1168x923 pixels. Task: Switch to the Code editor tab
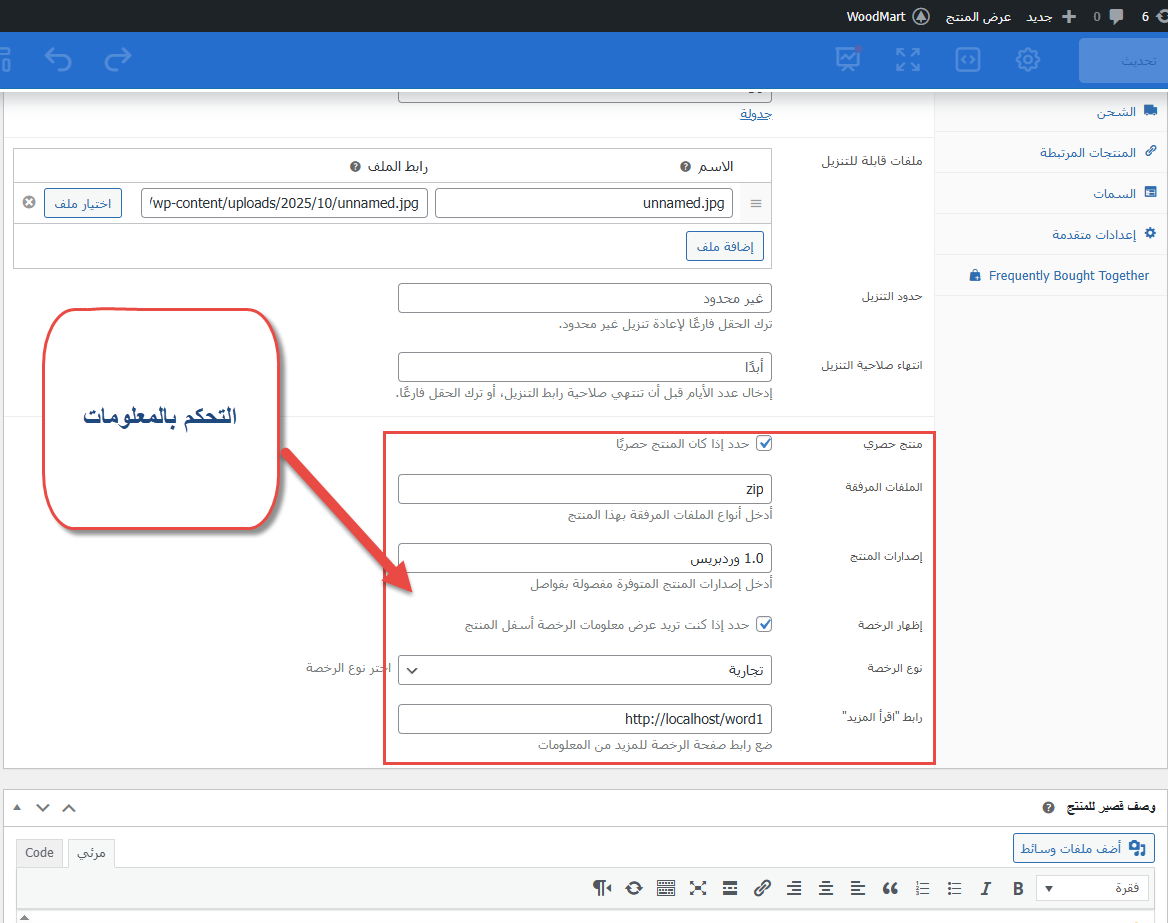[x=40, y=852]
